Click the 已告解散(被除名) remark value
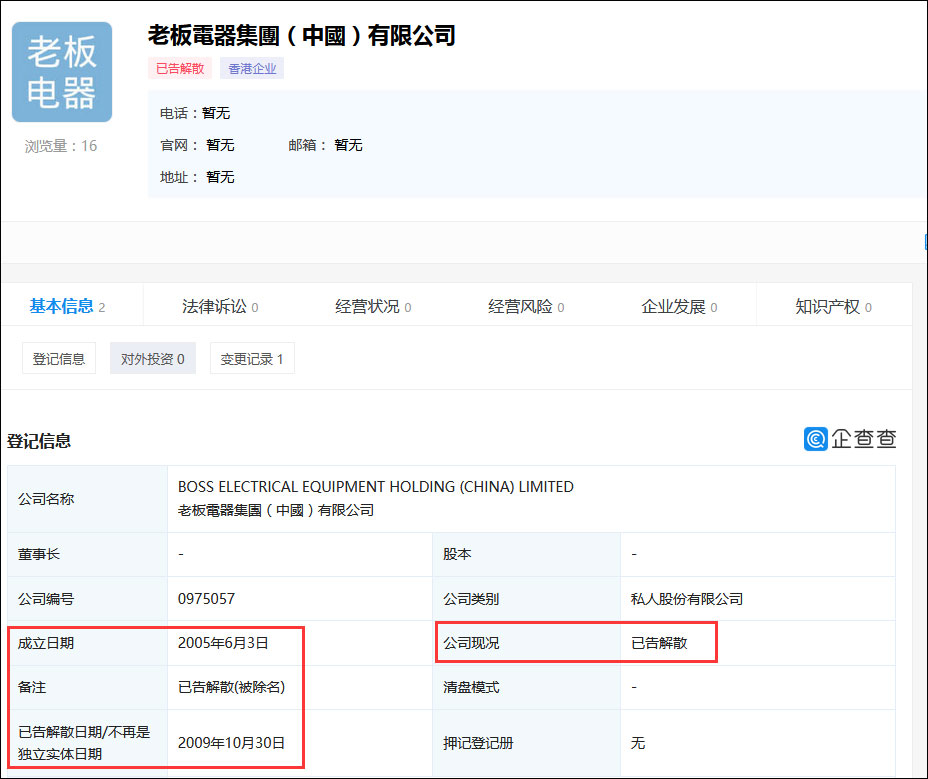Screen dimensions: 928x779 point(231,687)
